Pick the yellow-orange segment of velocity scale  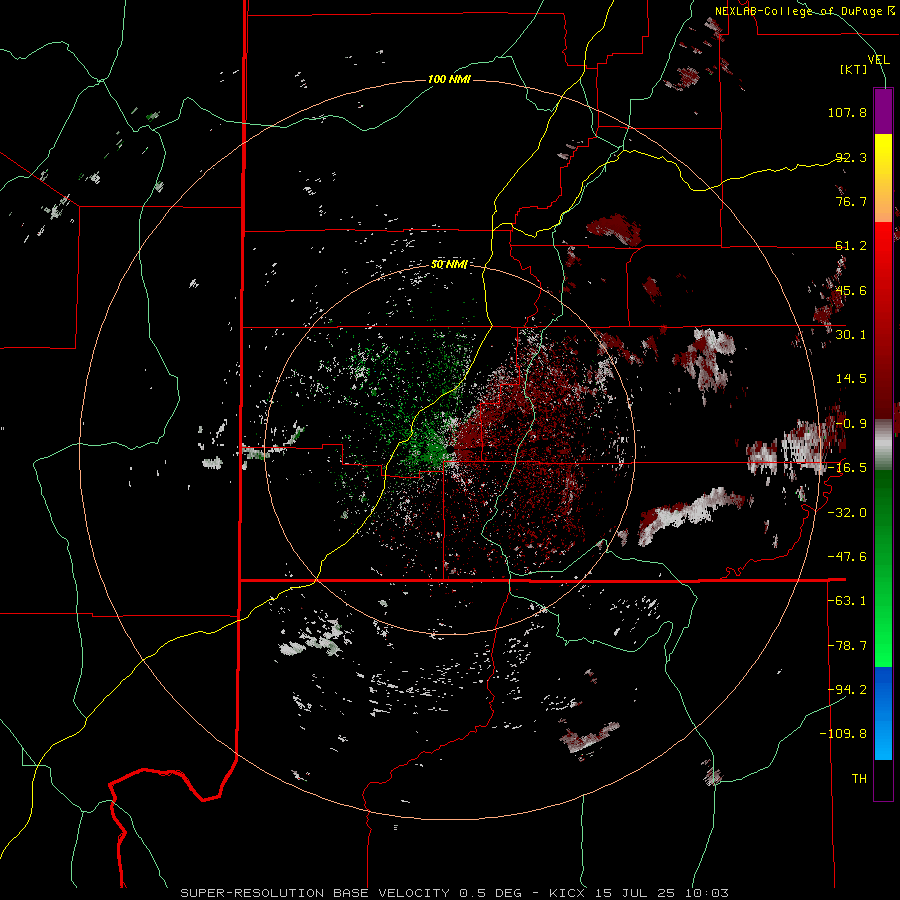point(883,178)
